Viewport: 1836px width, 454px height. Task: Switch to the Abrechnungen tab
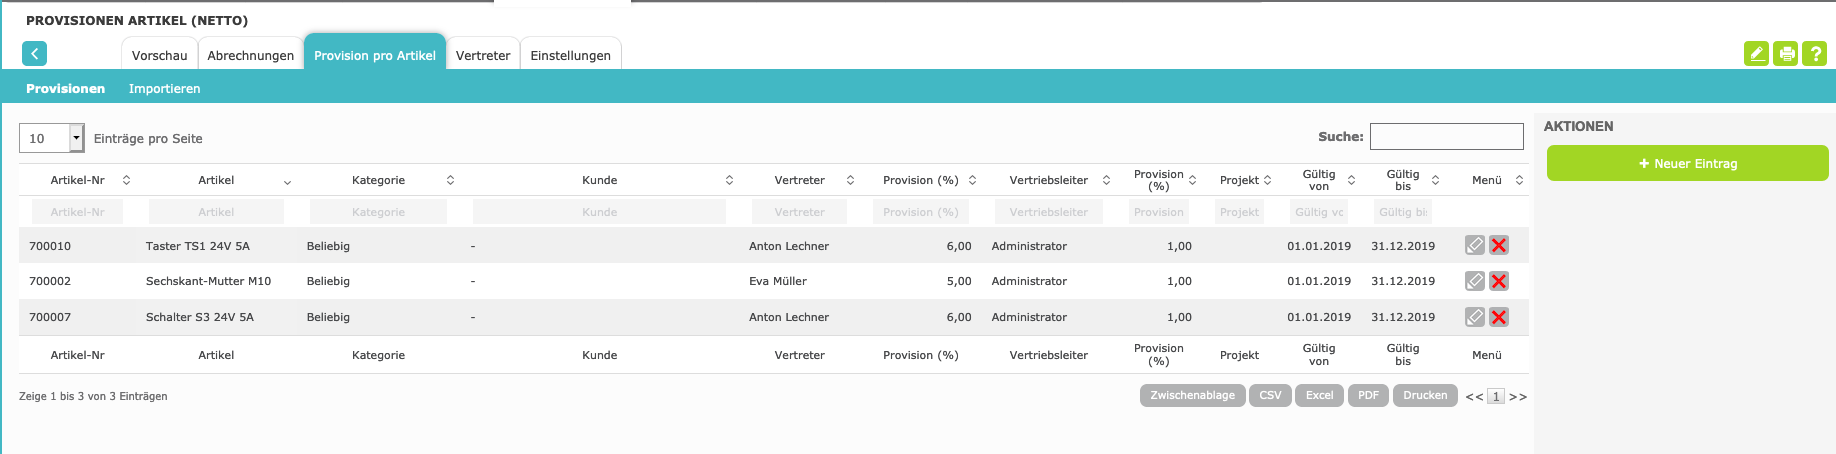pyautogui.click(x=250, y=55)
